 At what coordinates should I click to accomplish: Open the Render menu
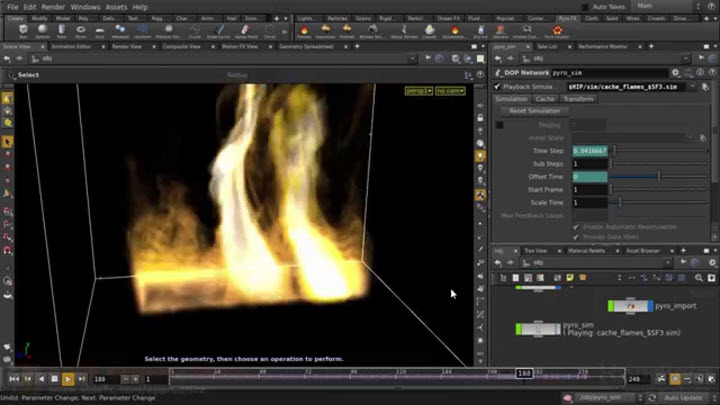tap(54, 6)
